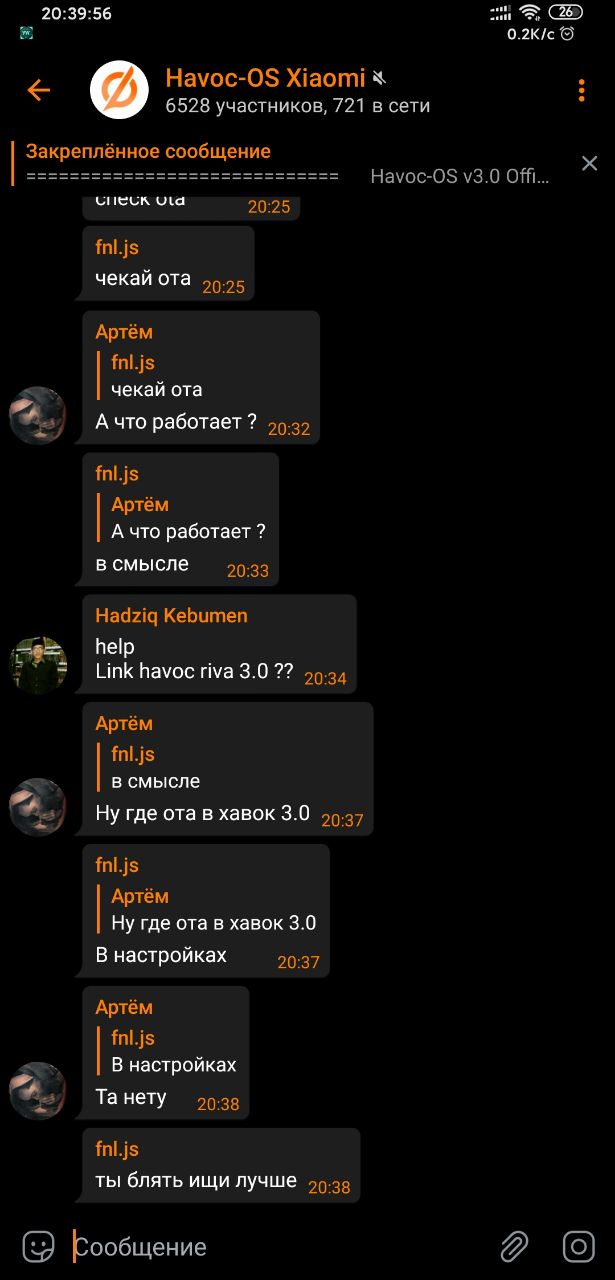Select the message "ты блять ищи лучше"
This screenshot has height=1280, width=615.
tap(196, 1180)
